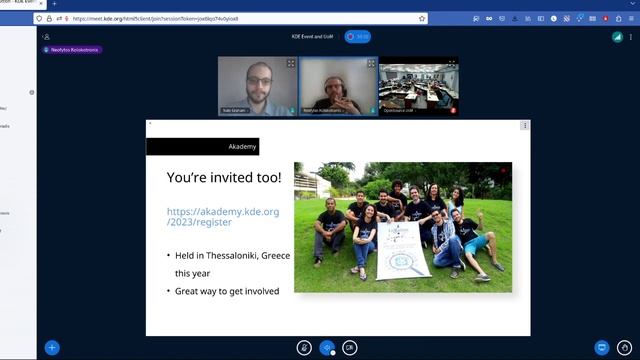Click the striped square extension icon
Viewport: 640px width, 360px height.
[x=567, y=19]
